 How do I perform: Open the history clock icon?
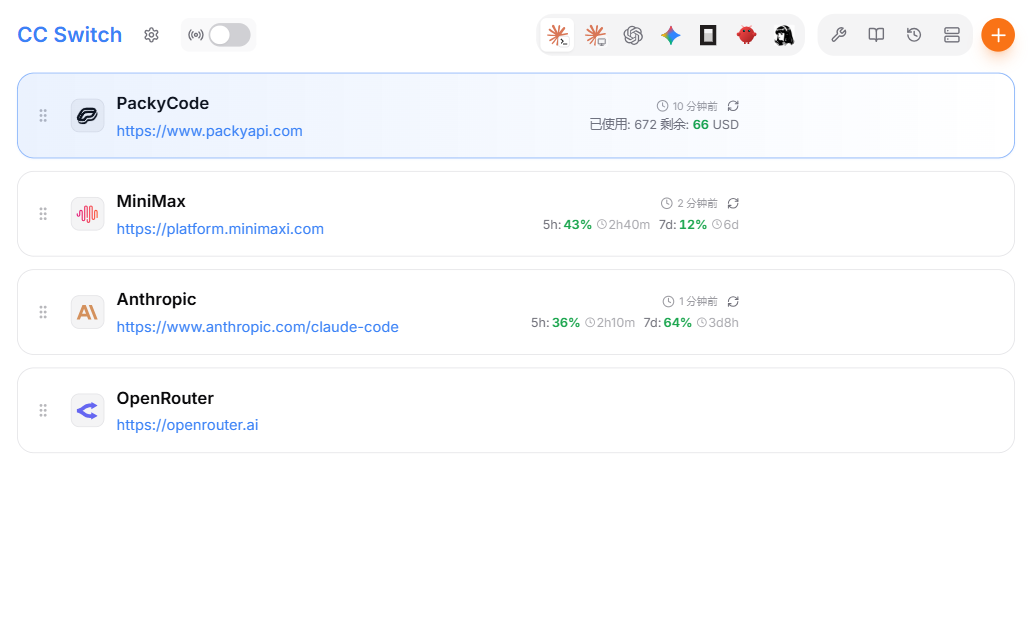pos(914,35)
